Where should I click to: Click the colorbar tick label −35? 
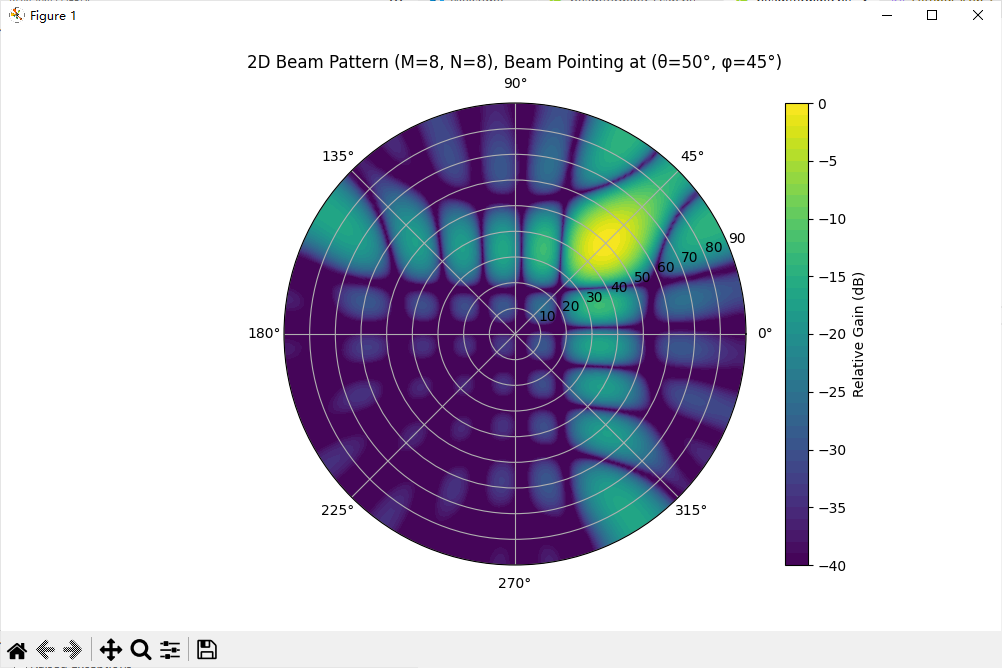pos(832,508)
